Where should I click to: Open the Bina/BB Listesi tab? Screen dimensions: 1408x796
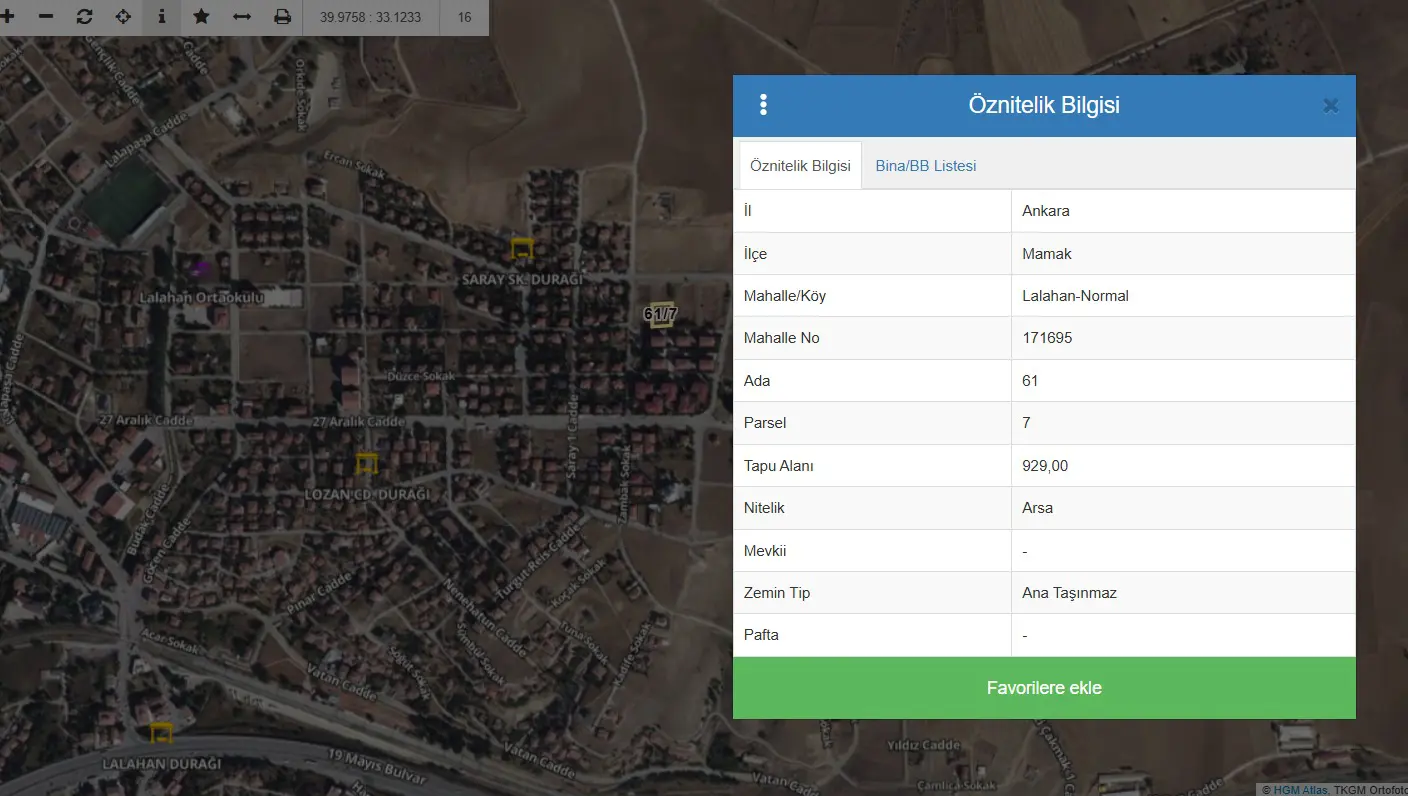tap(926, 165)
